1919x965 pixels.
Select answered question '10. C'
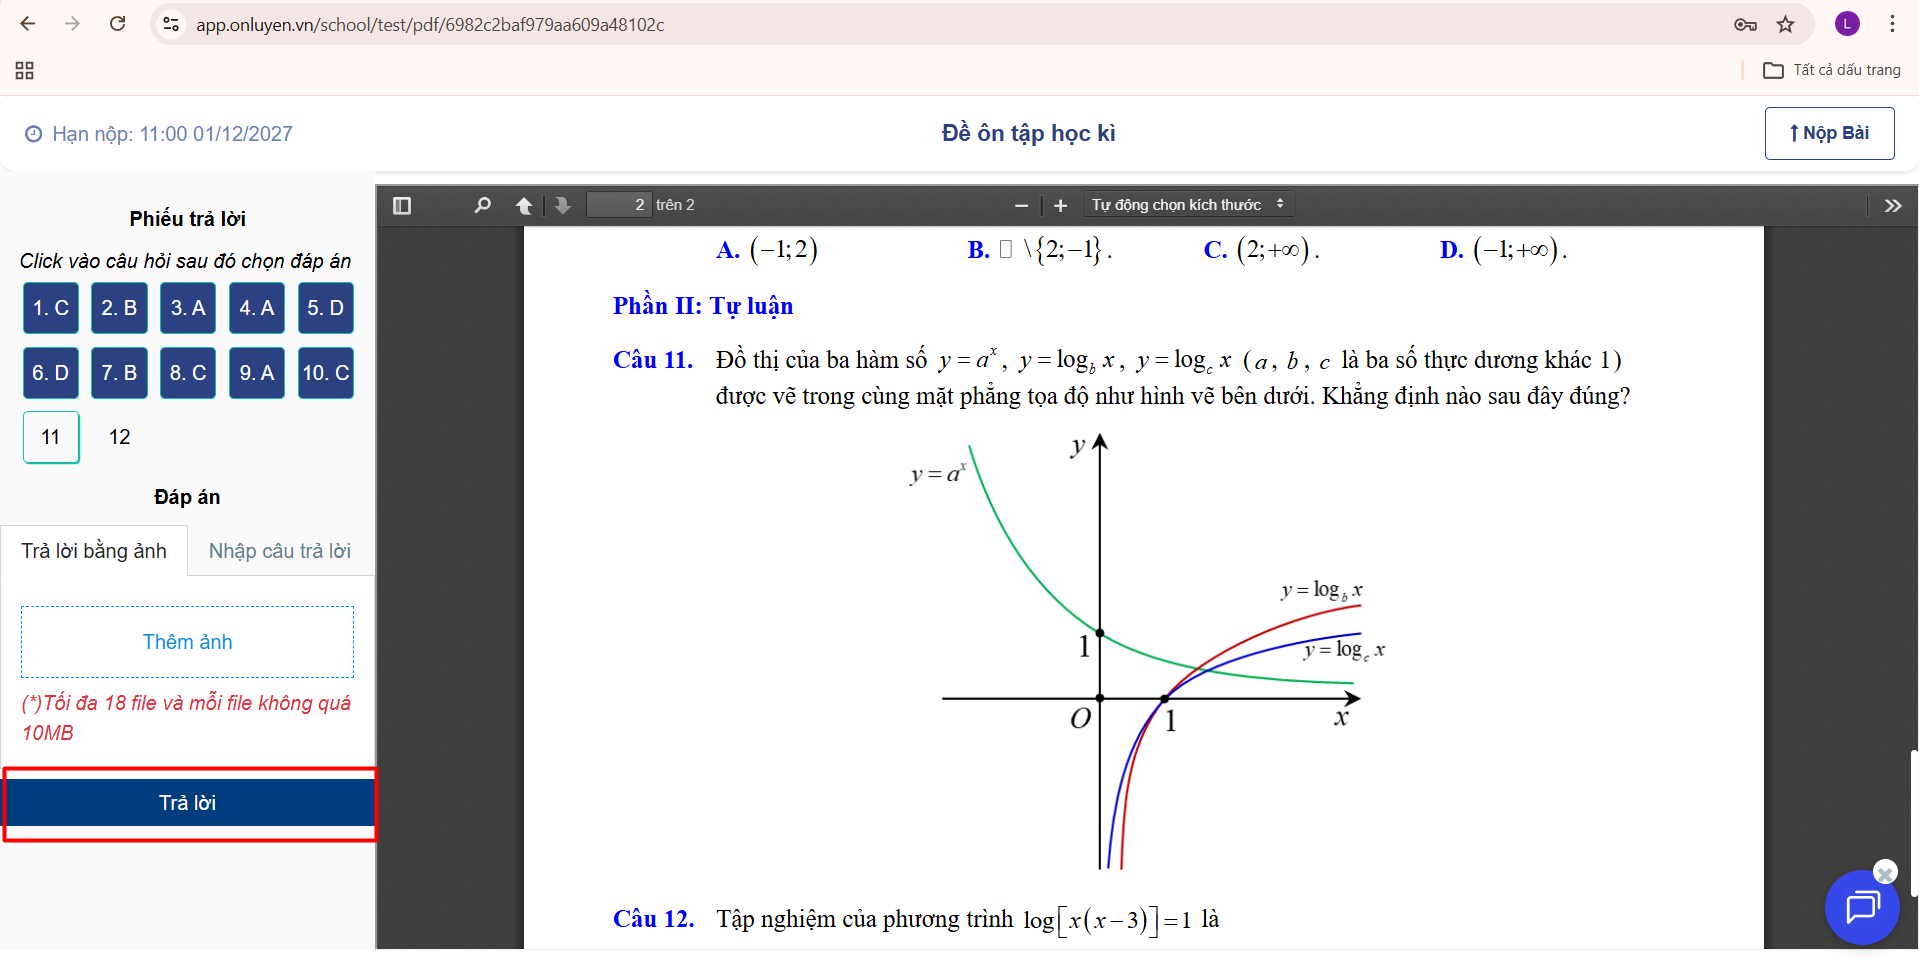coord(326,373)
